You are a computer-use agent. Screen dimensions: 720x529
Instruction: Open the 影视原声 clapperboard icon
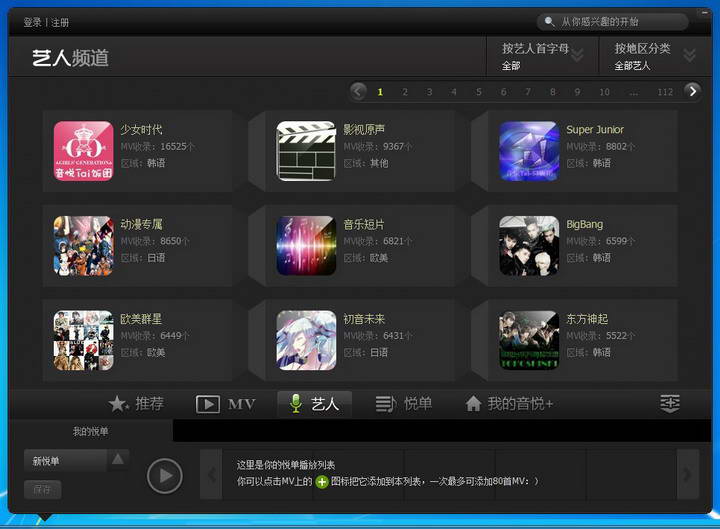306,151
